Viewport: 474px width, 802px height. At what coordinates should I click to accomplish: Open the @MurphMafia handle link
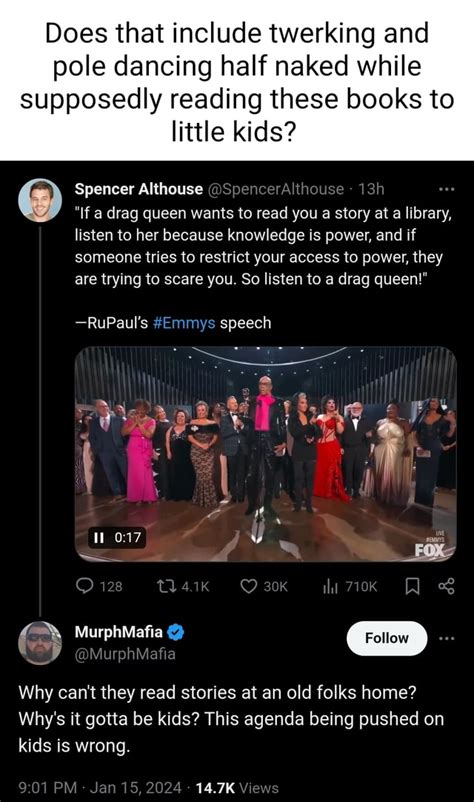tap(125, 654)
